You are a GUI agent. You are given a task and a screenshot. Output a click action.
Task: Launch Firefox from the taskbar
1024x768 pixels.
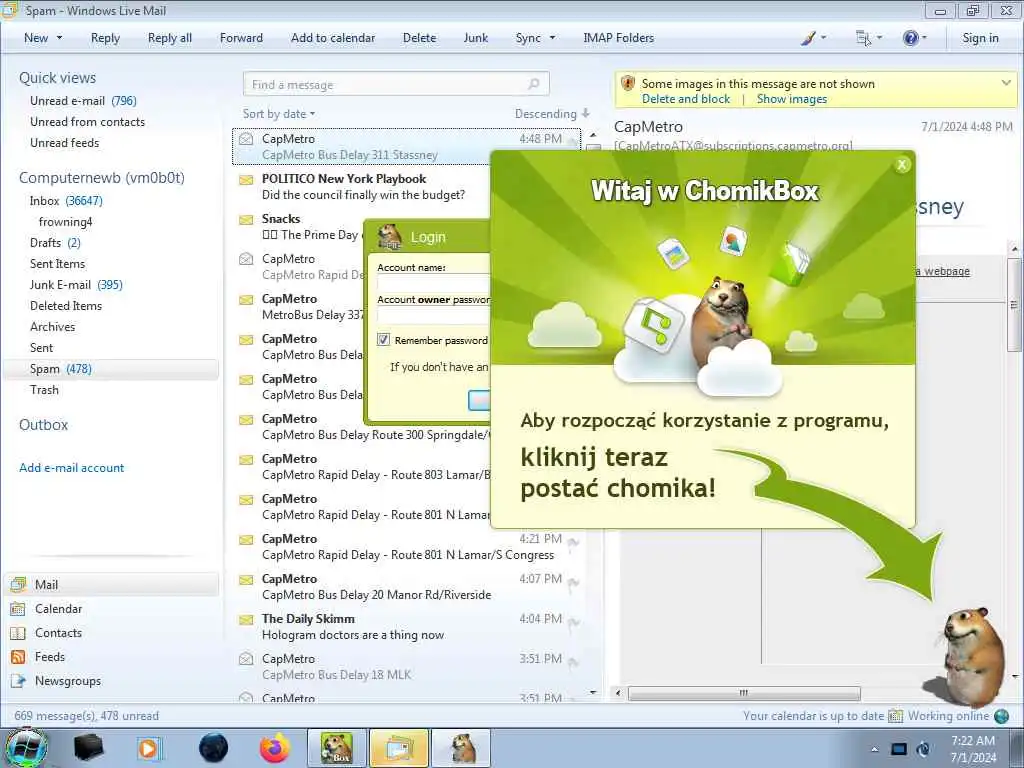click(275, 748)
